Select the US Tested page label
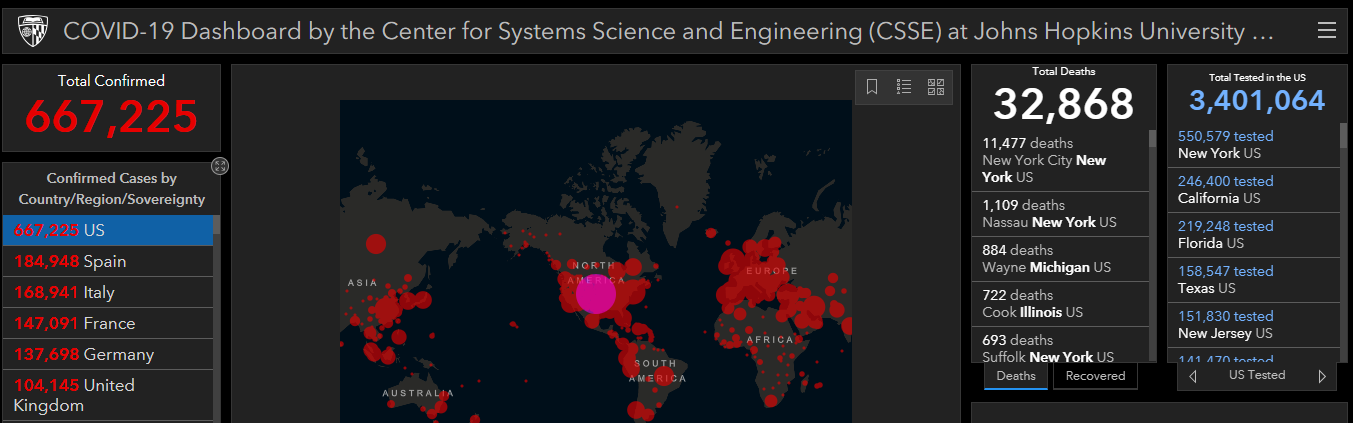Viewport: 1353px width, 423px height. pos(1257,375)
